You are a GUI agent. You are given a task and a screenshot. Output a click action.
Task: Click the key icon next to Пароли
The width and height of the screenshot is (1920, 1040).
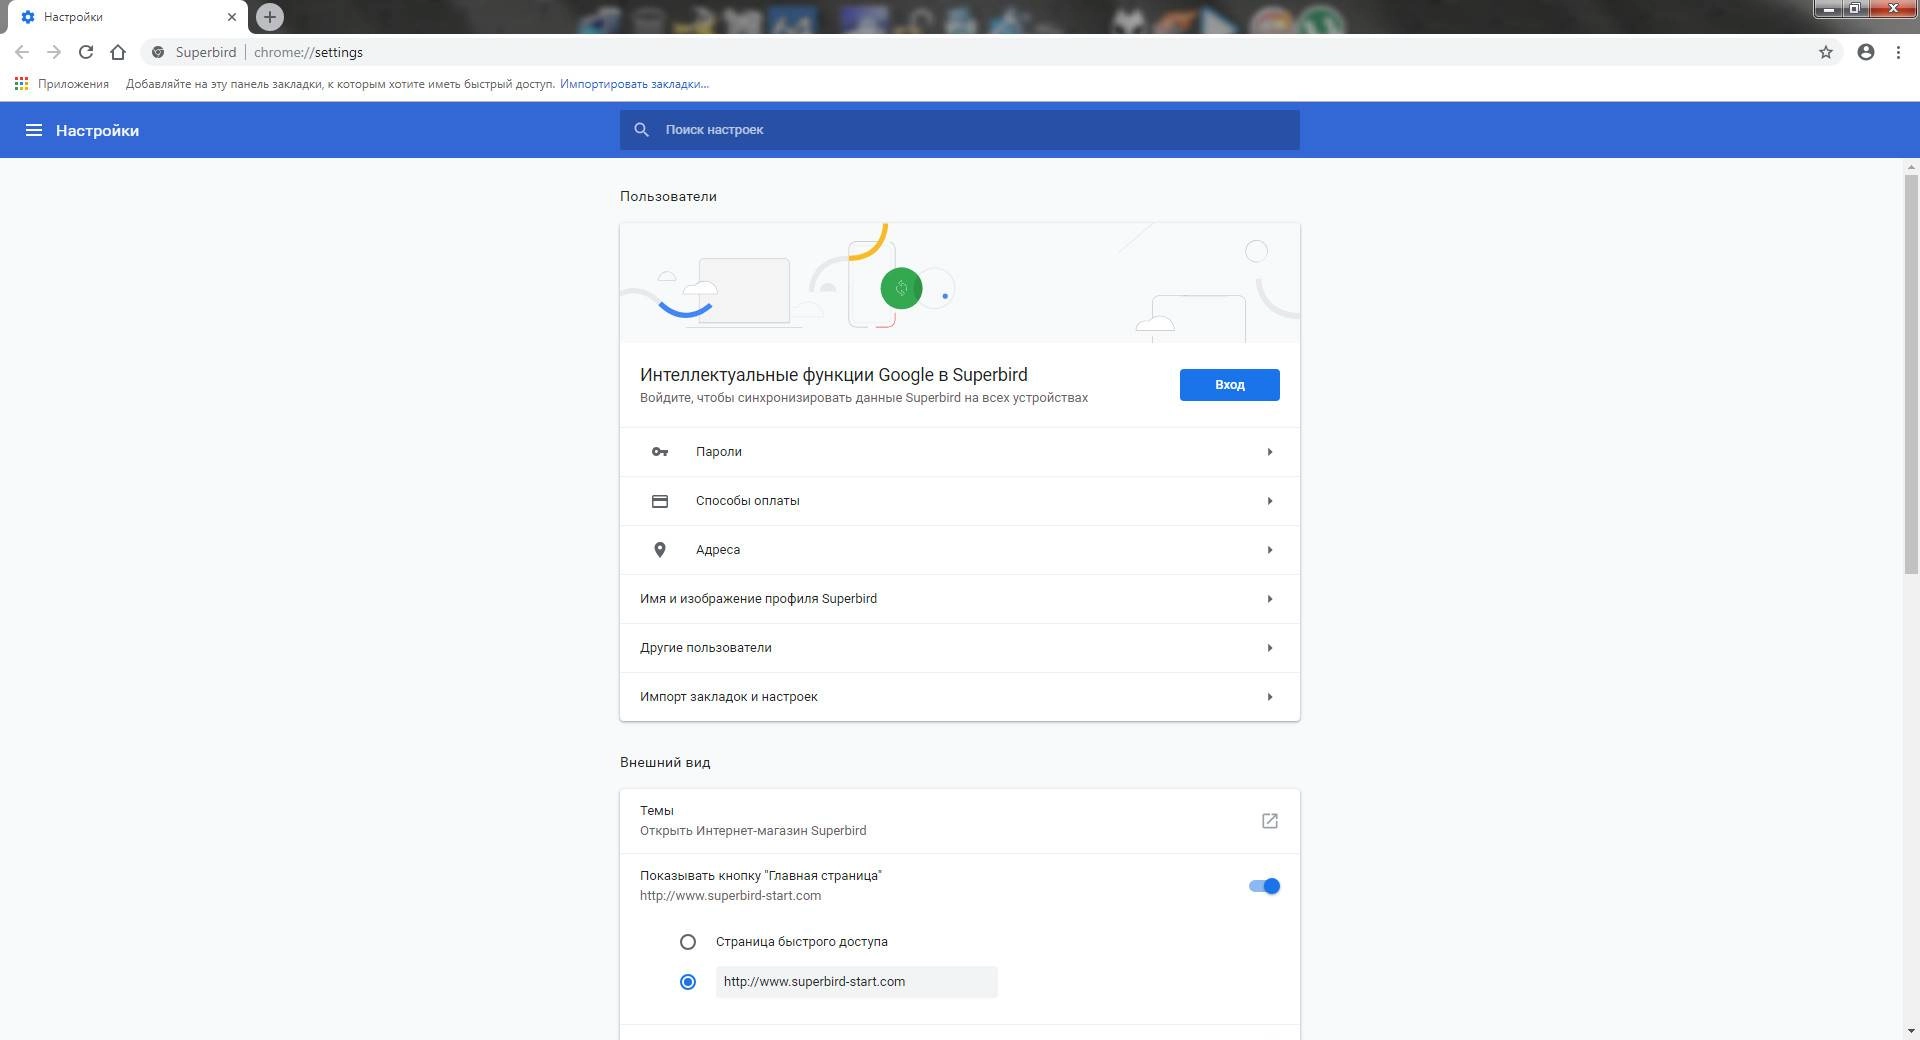(x=660, y=452)
